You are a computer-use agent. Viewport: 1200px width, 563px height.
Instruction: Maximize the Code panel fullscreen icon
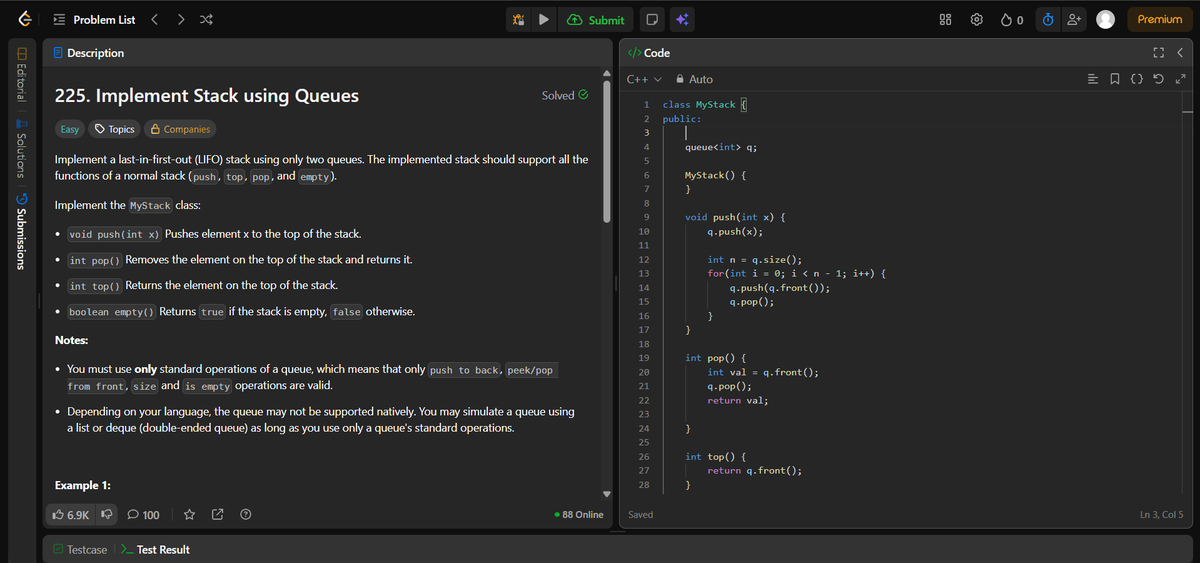pyautogui.click(x=1161, y=53)
